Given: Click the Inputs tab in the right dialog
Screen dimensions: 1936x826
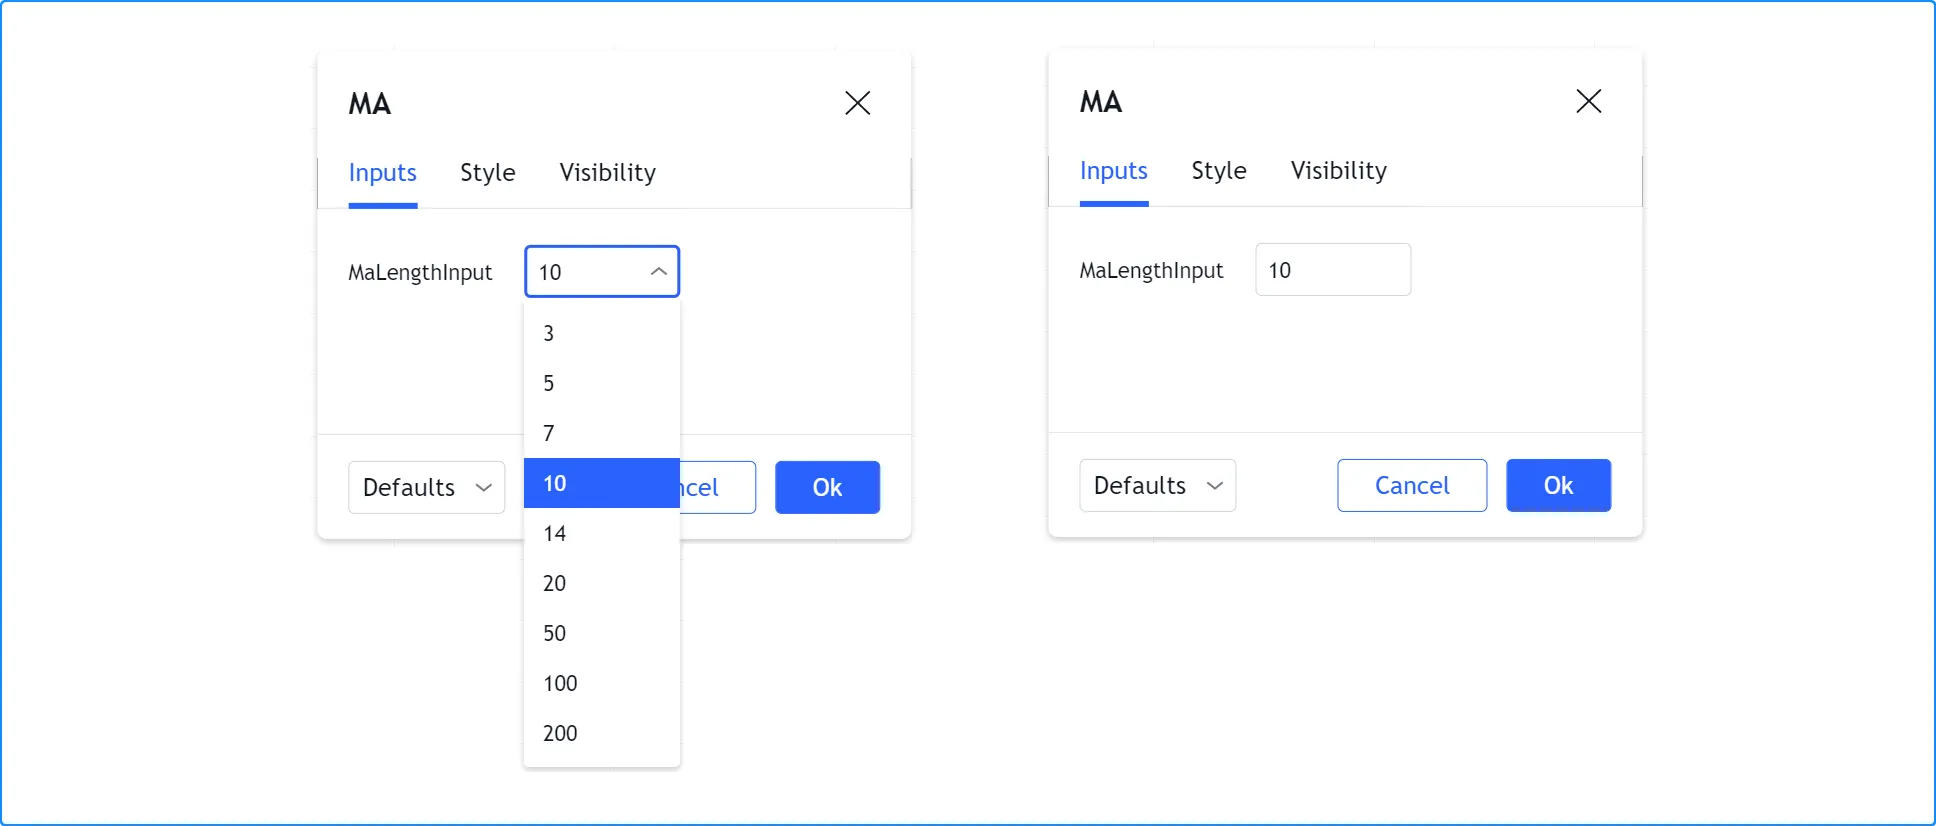Looking at the screenshot, I should tap(1113, 171).
